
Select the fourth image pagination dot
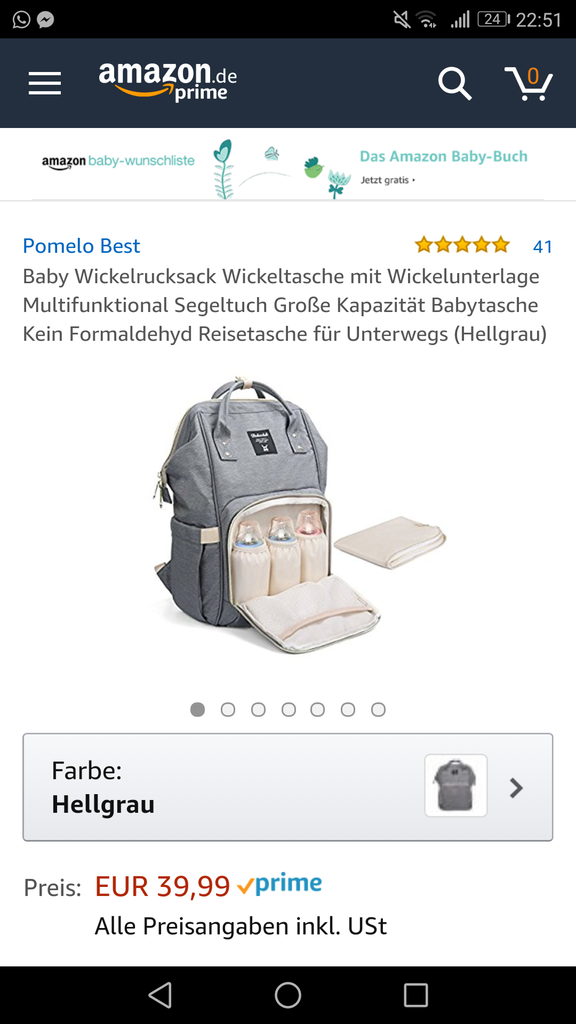click(x=289, y=709)
